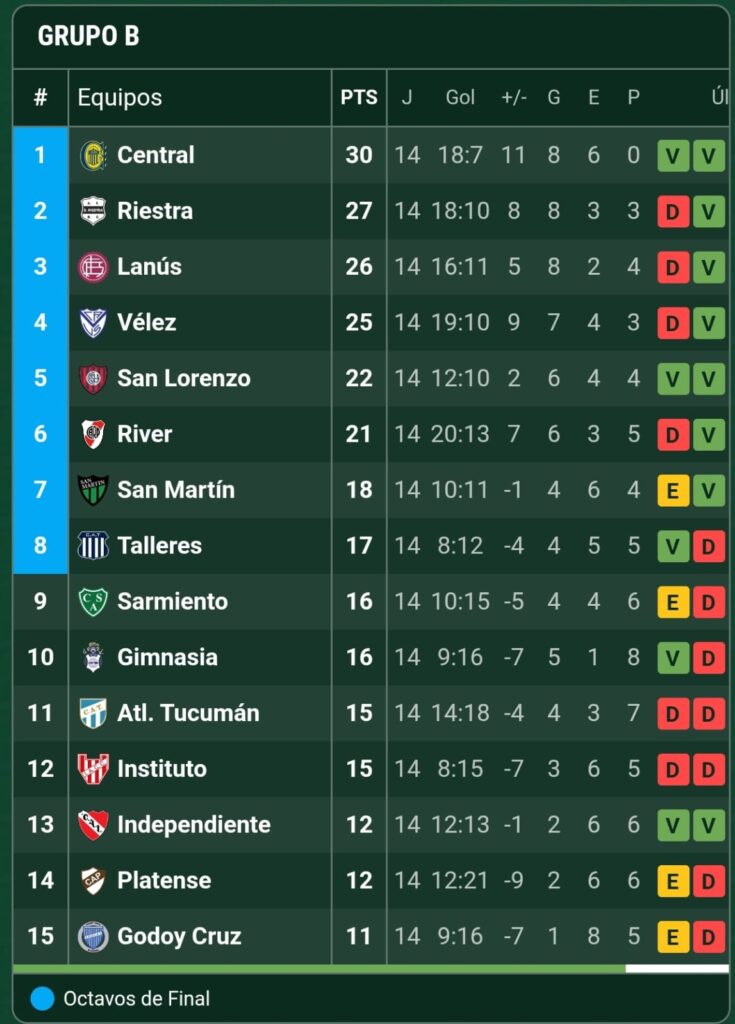Screen dimensions: 735x1024
Task: Open the Sarmiento team link
Action: tap(172, 602)
